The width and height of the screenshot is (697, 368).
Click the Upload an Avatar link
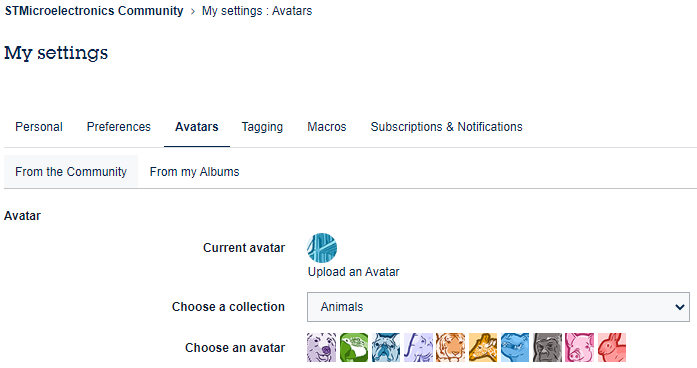[353, 272]
